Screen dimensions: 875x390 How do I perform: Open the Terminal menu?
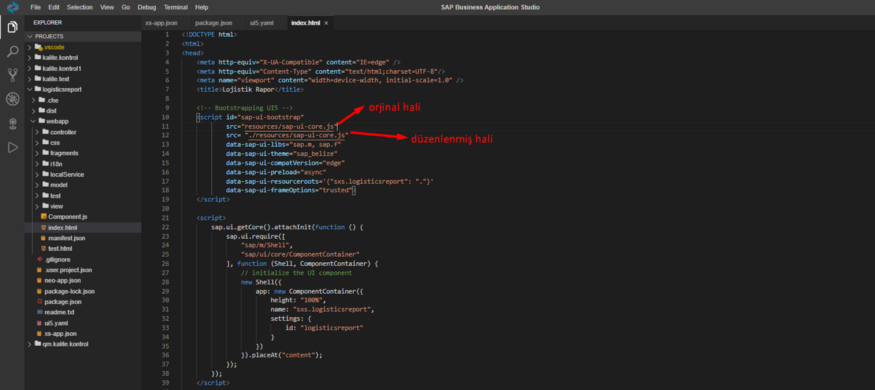coord(176,7)
